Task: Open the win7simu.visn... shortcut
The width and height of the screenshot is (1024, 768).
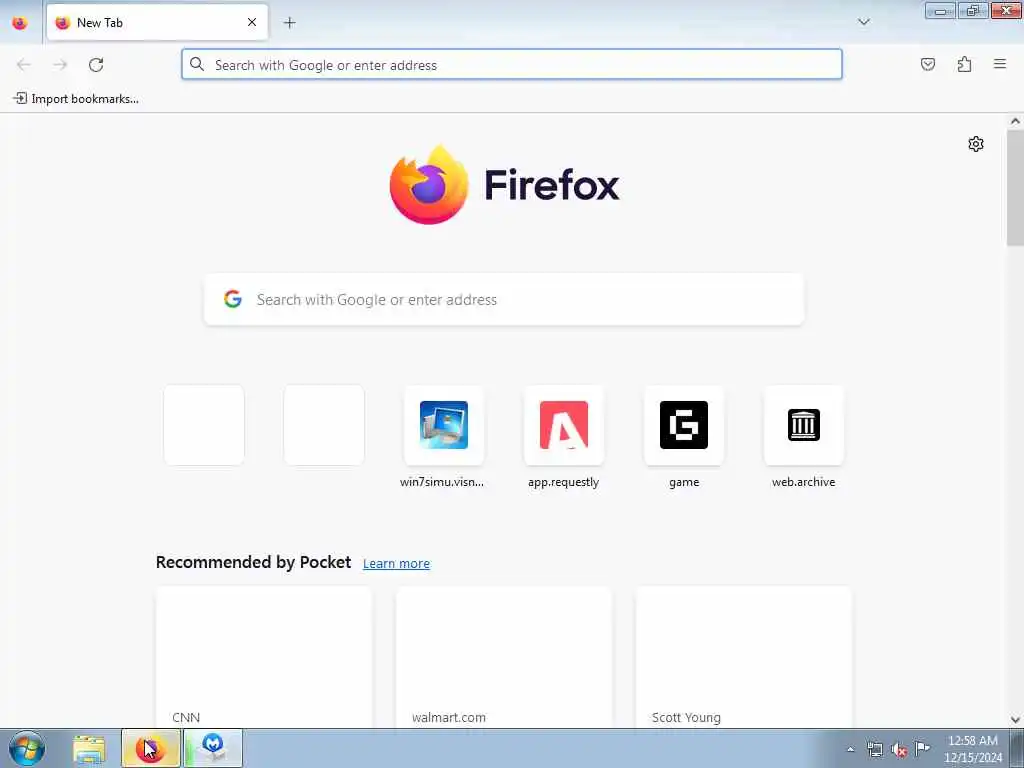Action: pyautogui.click(x=443, y=437)
